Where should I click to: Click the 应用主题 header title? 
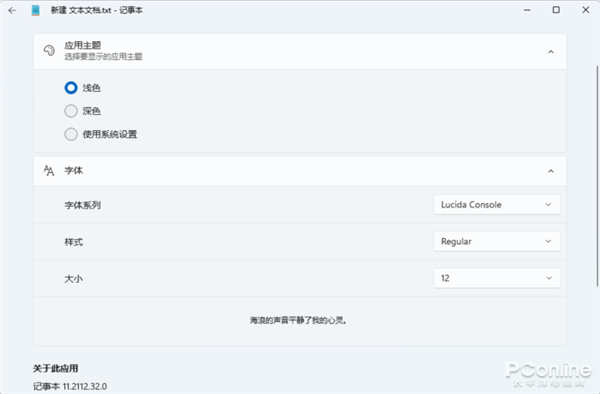(x=83, y=46)
